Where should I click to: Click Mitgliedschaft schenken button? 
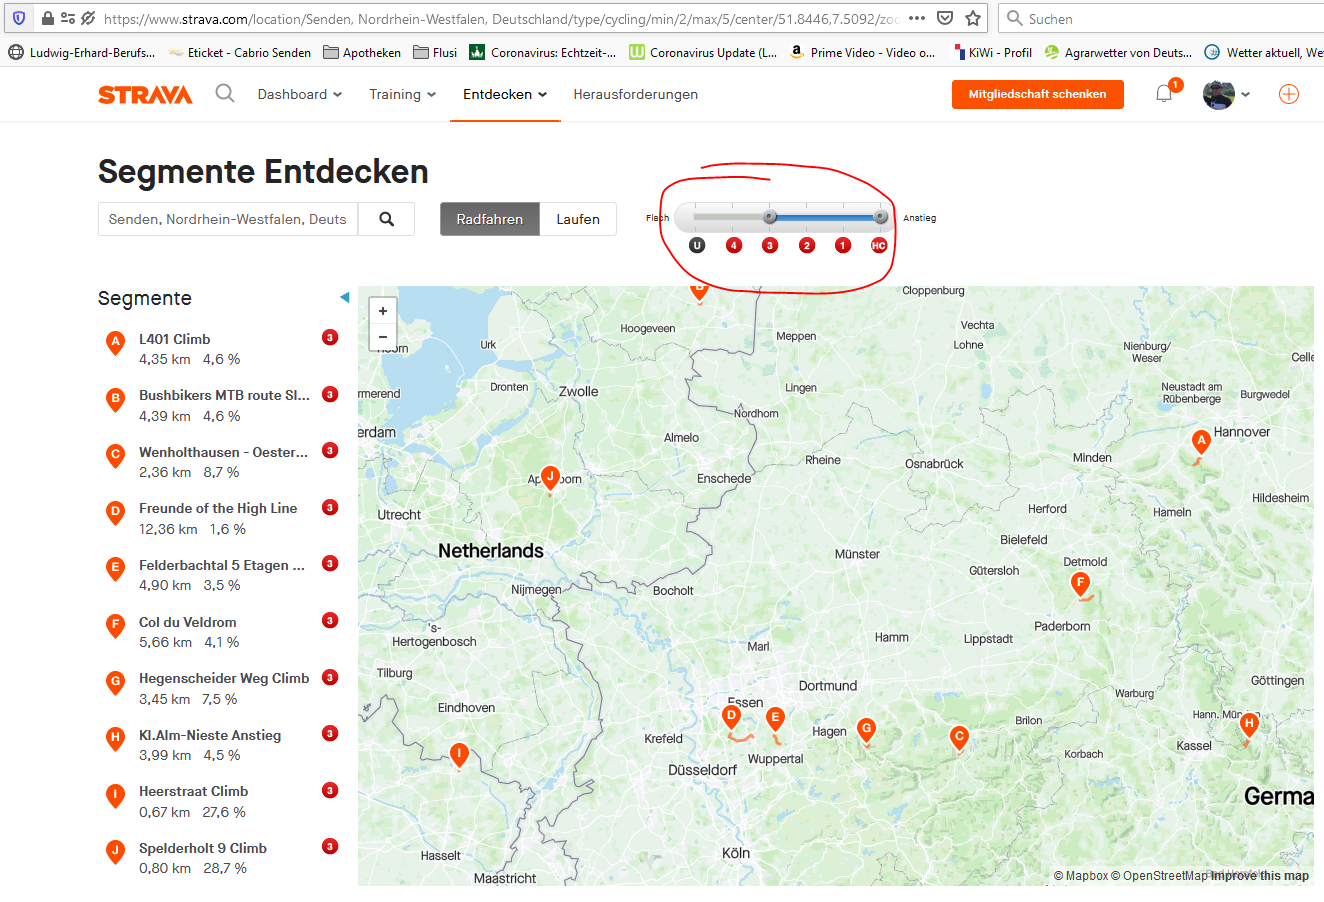pyautogui.click(x=1037, y=94)
